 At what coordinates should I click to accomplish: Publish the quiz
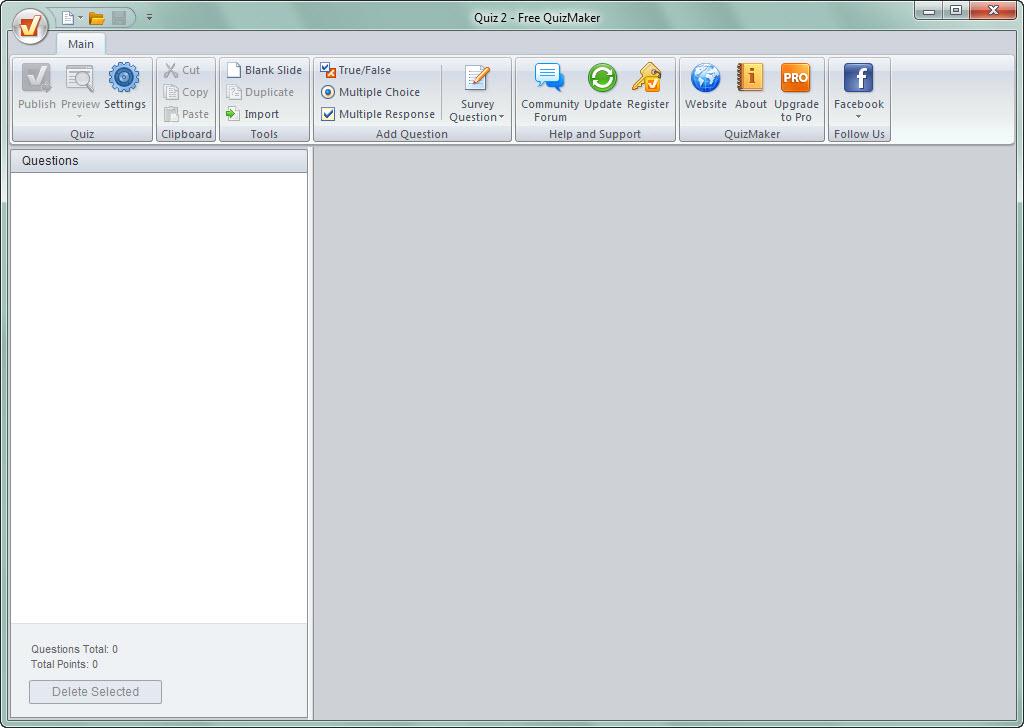(37, 88)
